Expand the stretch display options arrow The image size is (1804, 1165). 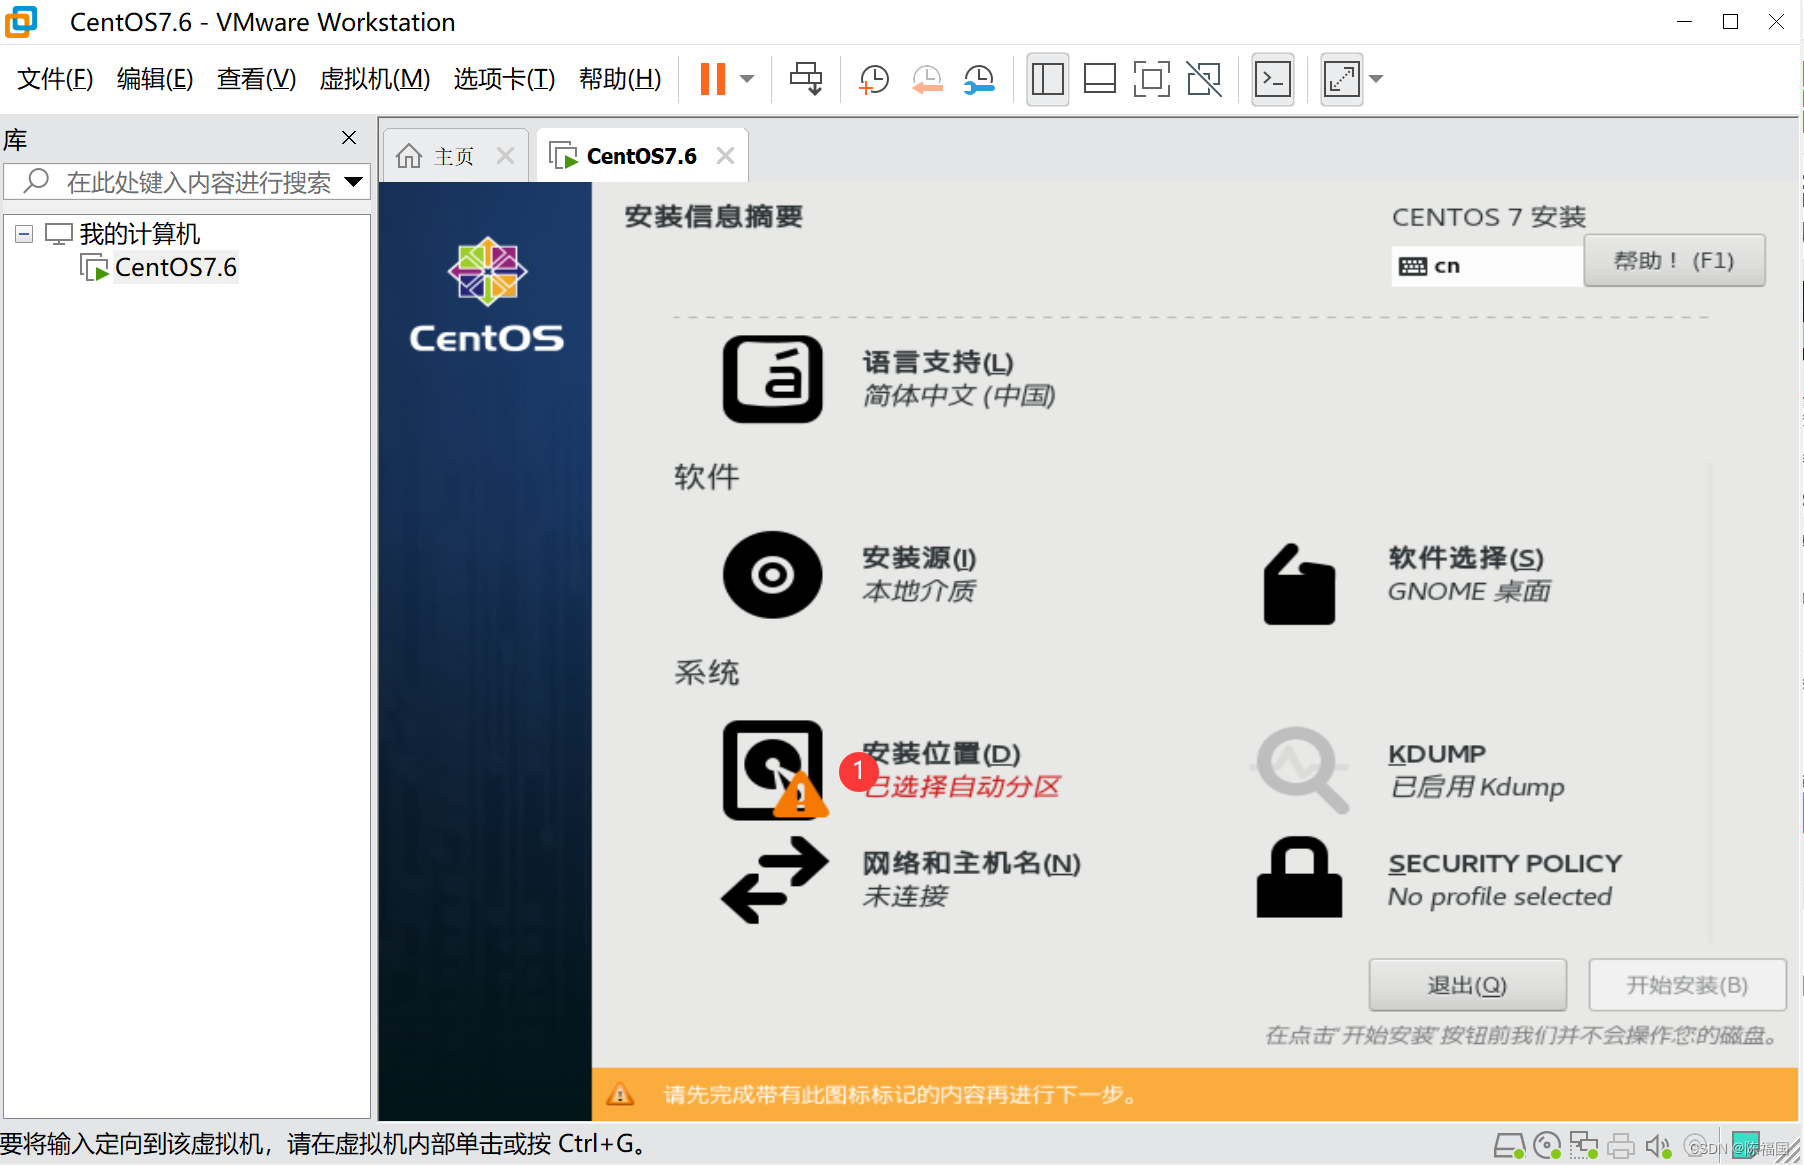coord(1376,79)
